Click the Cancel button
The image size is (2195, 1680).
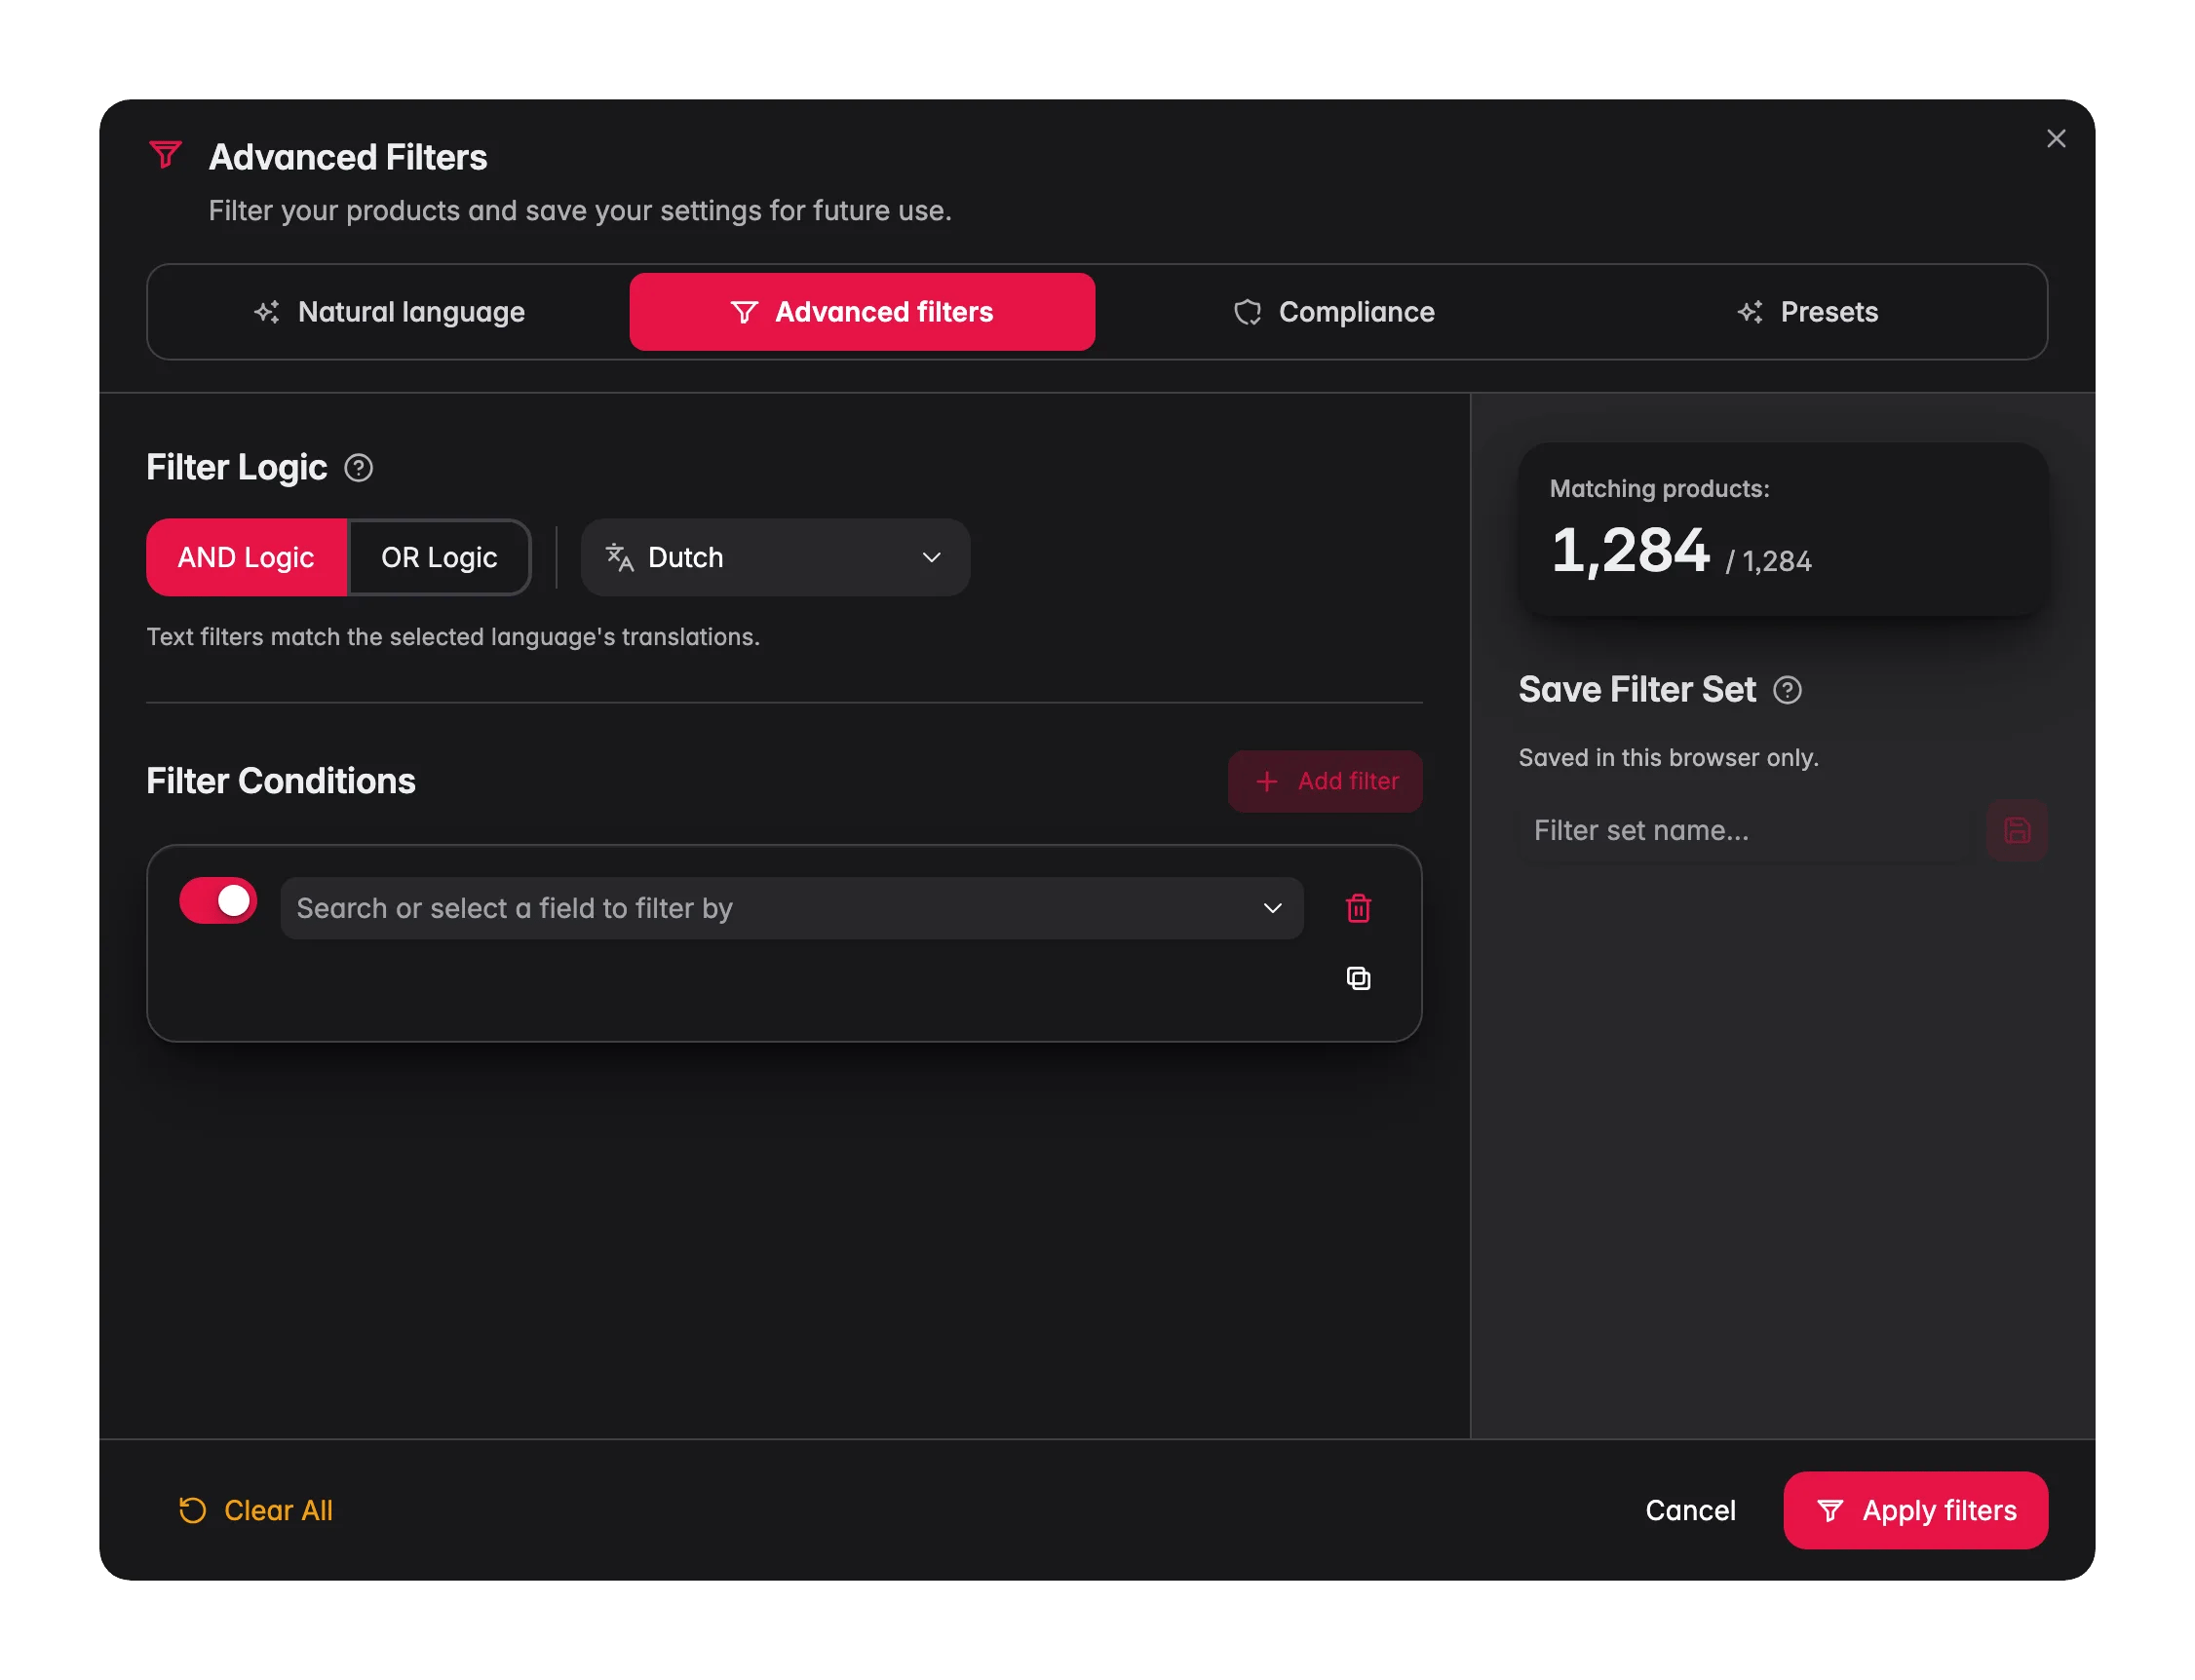1690,1510
